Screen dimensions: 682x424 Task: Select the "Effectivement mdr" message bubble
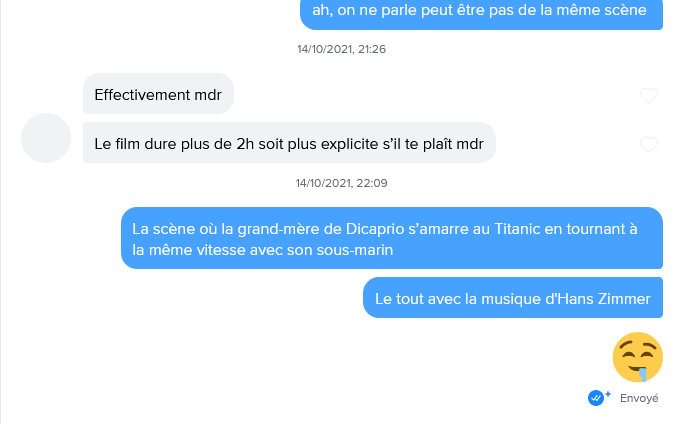pyautogui.click(x=158, y=93)
